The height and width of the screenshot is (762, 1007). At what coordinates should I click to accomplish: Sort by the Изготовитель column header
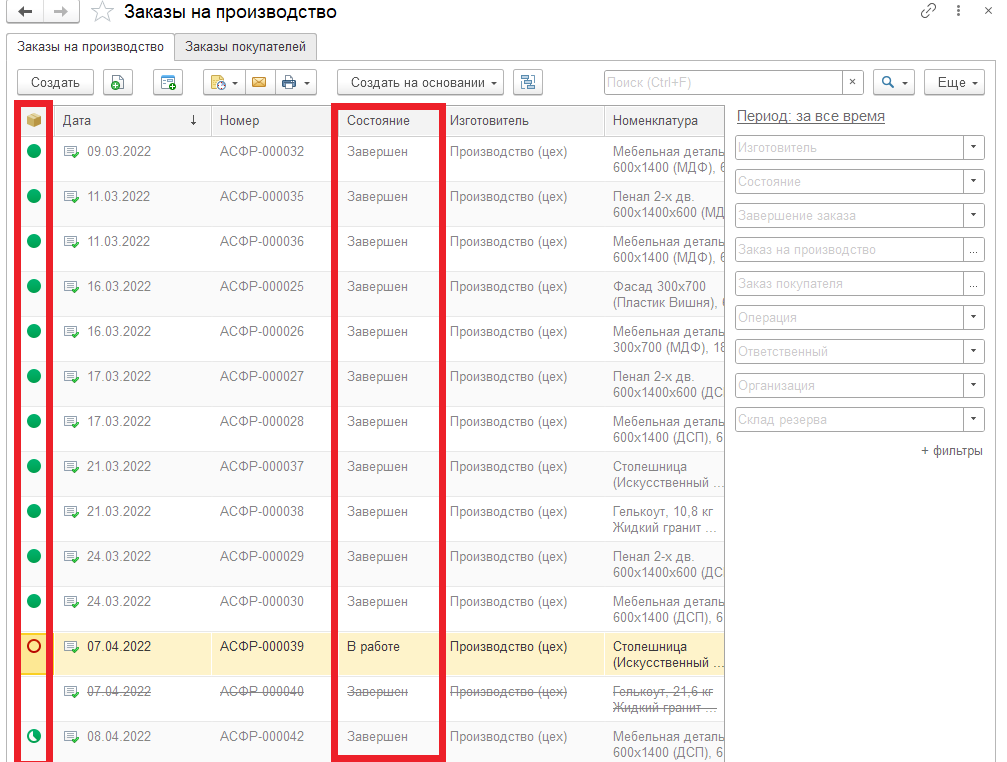point(523,120)
